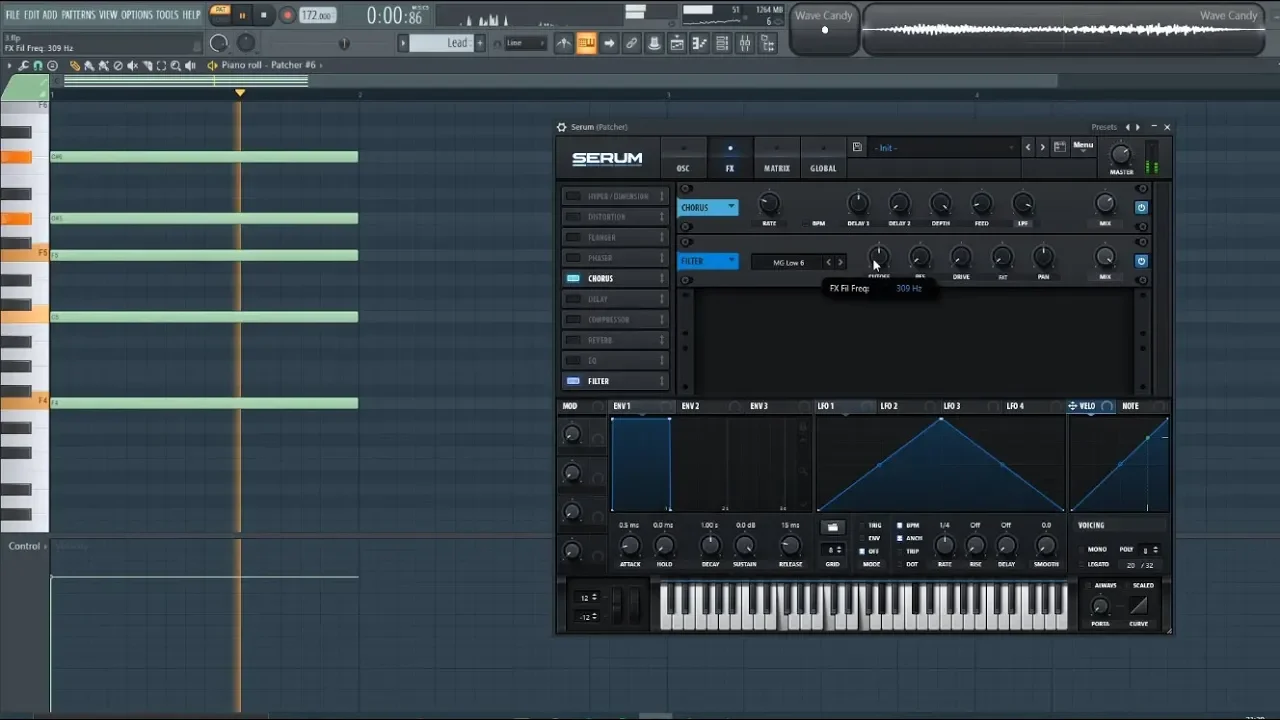
Task: Click the MG Low 6 filter type field
Action: 788,262
